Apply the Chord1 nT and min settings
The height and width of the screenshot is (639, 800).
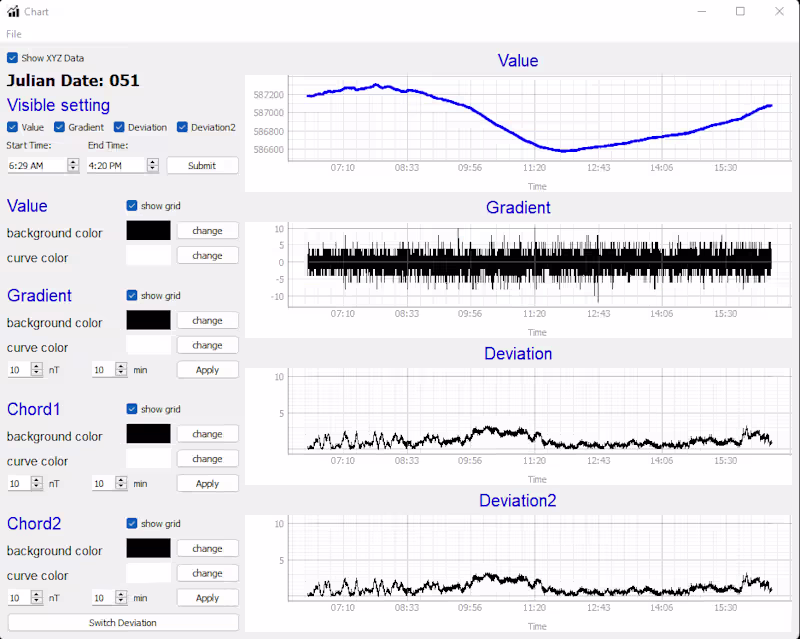click(x=208, y=483)
